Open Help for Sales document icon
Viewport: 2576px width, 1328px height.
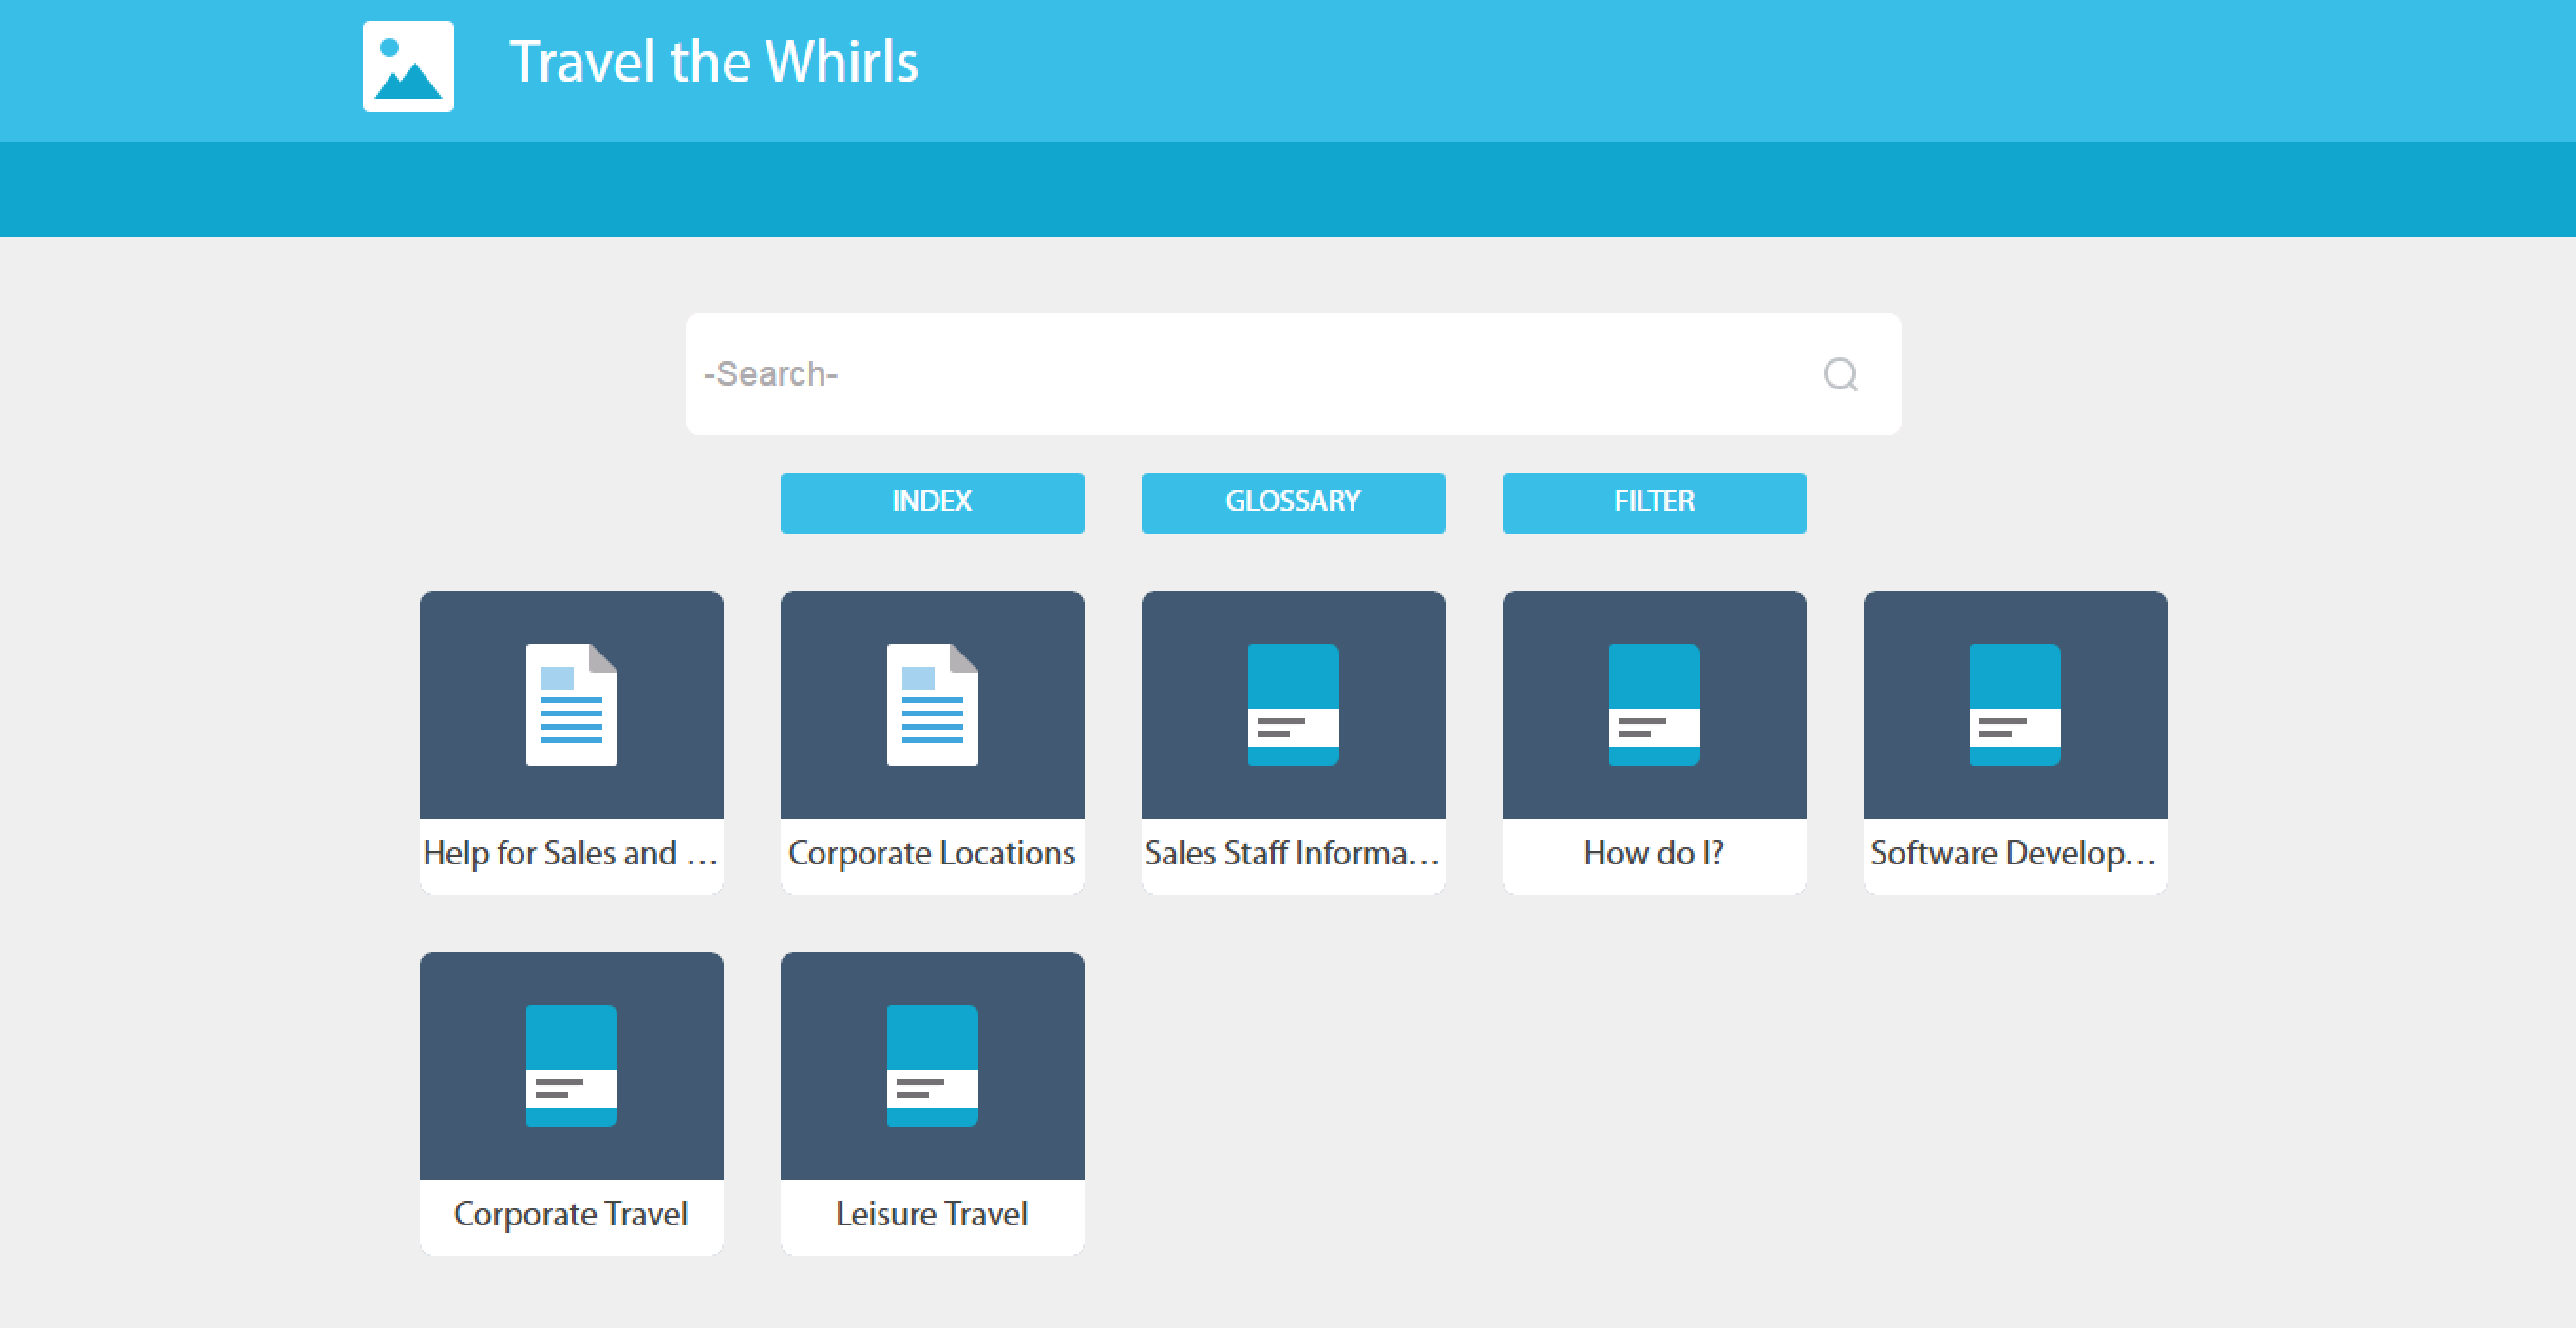coord(571,704)
